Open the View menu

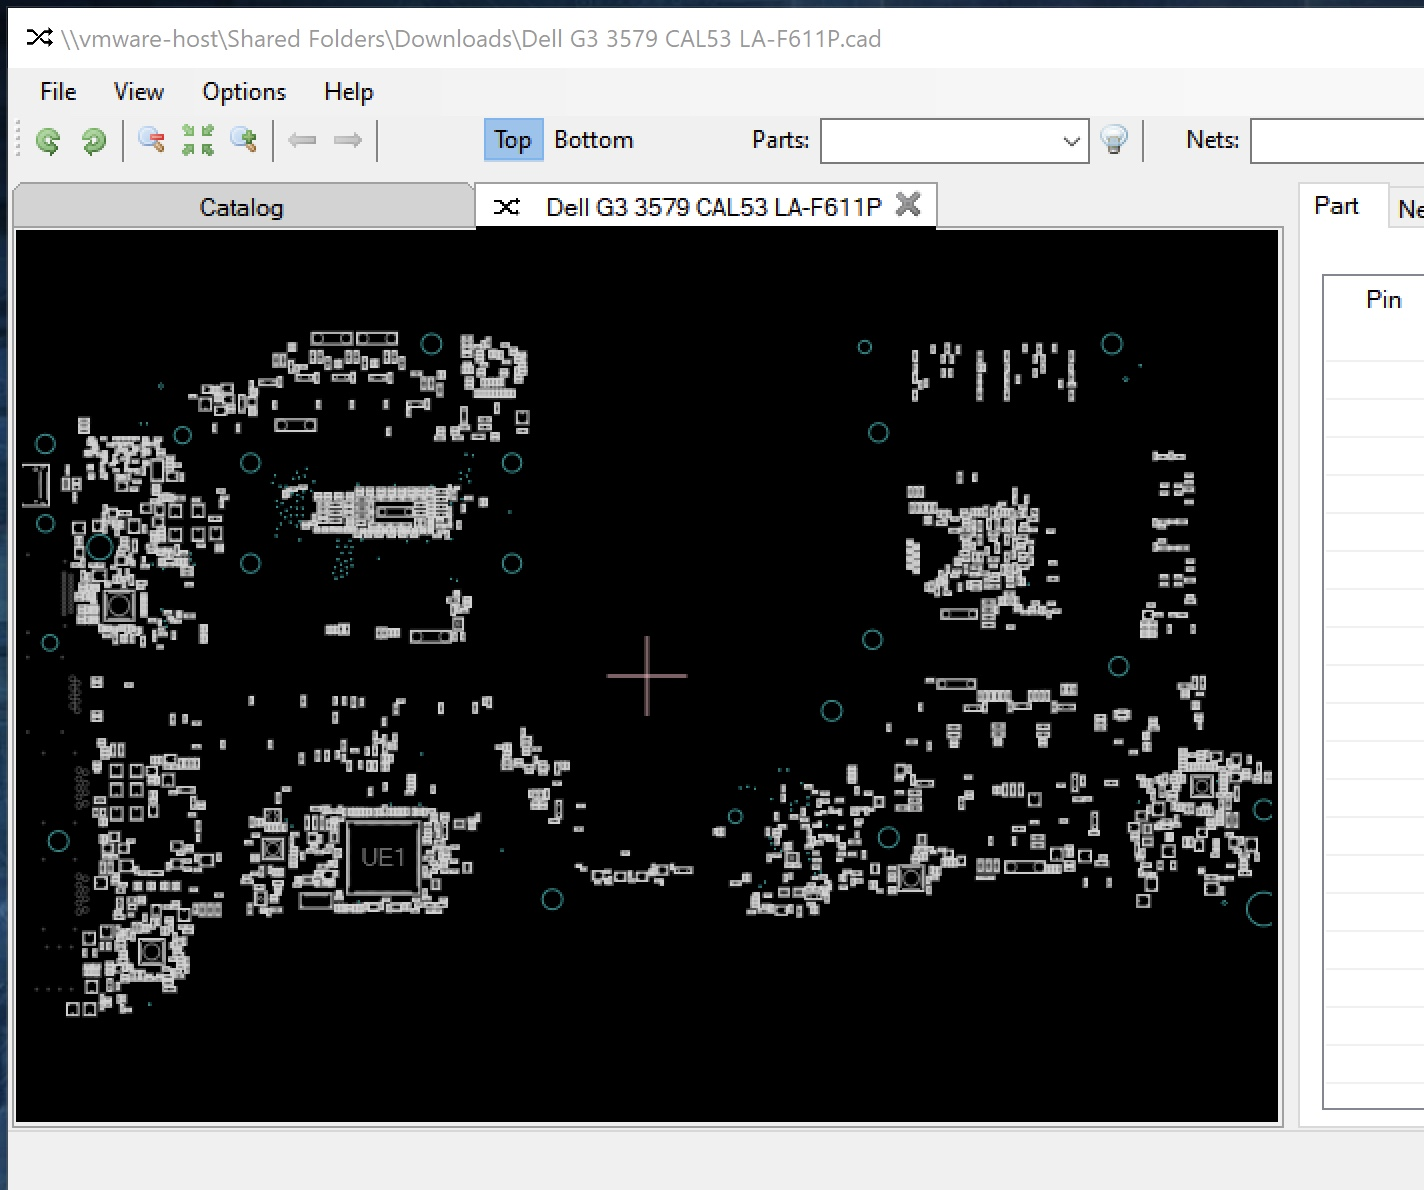click(x=139, y=92)
